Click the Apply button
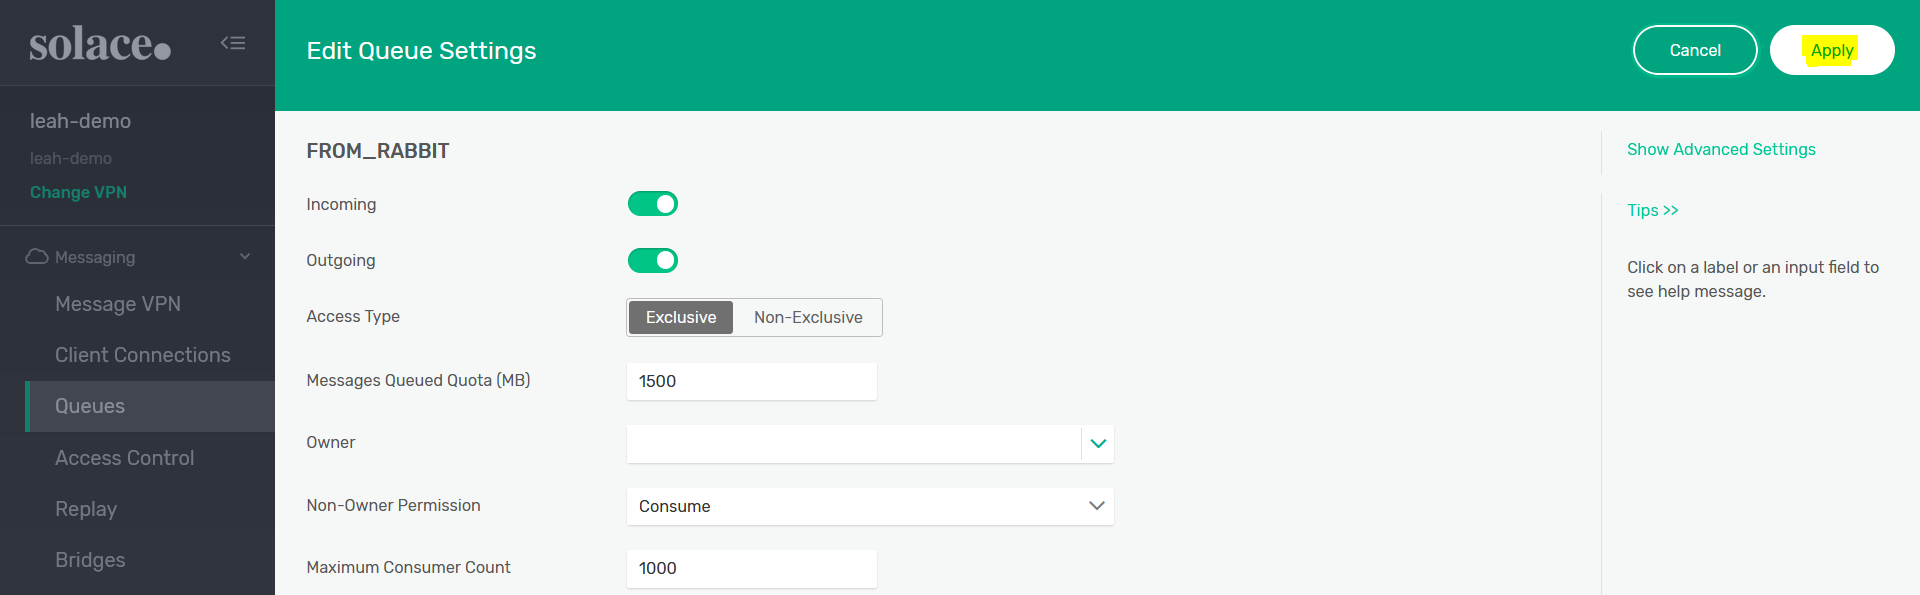This screenshot has width=1920, height=595. click(x=1831, y=50)
